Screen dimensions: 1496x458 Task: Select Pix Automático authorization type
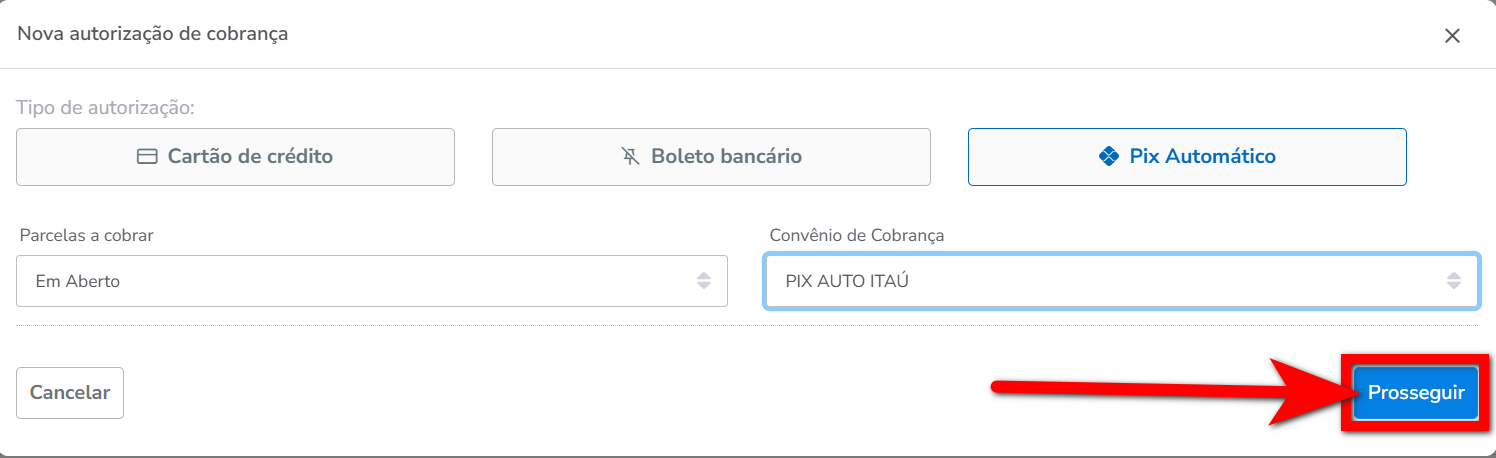tap(1187, 157)
